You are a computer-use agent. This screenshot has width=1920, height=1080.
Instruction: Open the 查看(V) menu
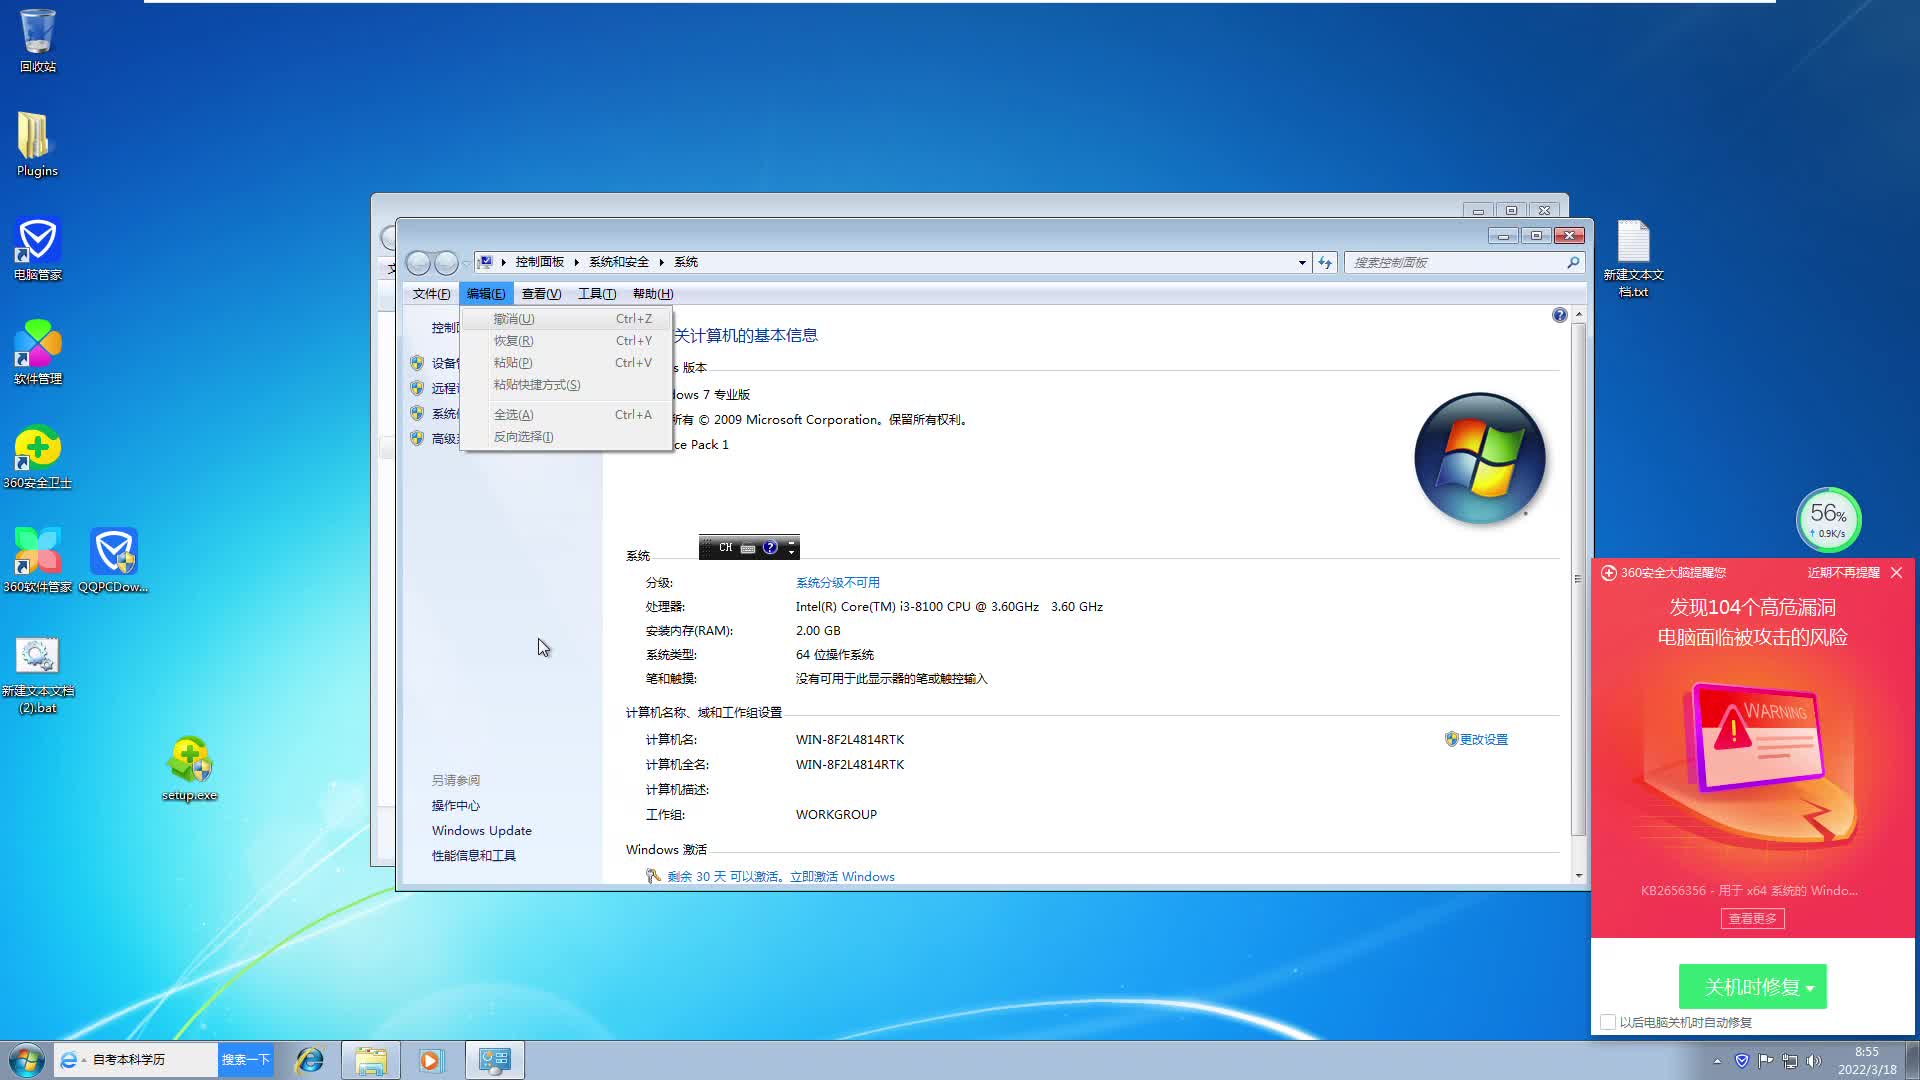[541, 293]
